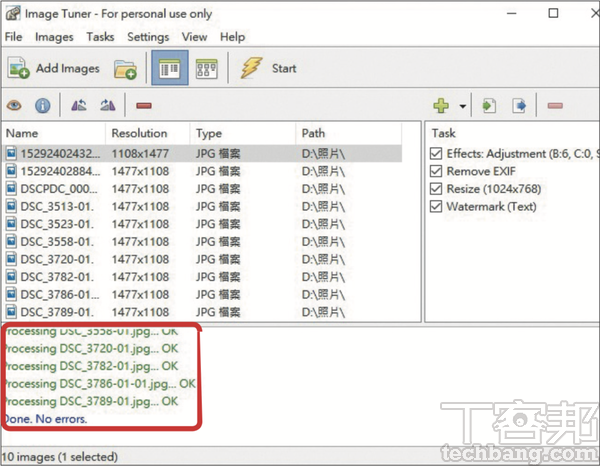
Task: Switch to details list view
Action: pos(167,69)
